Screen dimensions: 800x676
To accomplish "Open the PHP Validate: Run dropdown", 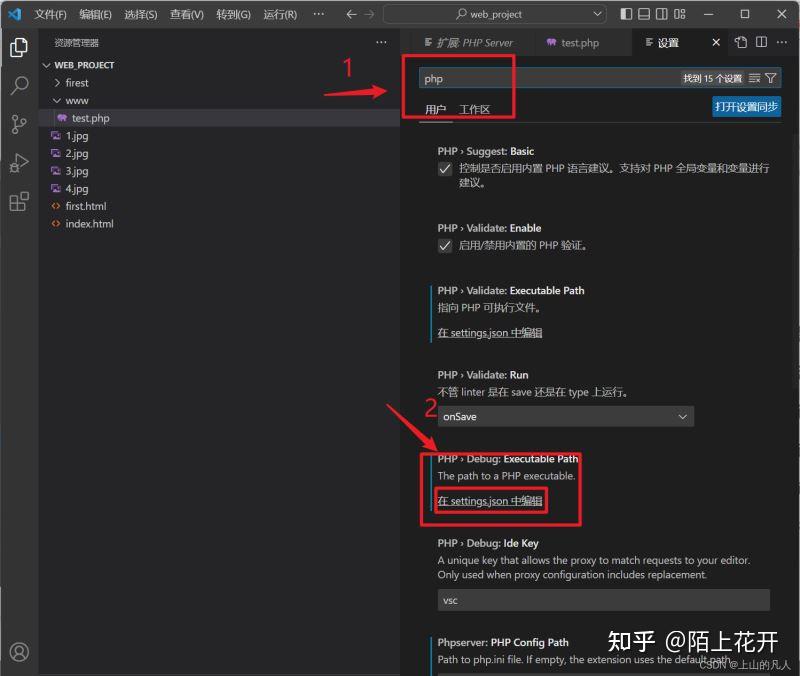I will click(566, 416).
